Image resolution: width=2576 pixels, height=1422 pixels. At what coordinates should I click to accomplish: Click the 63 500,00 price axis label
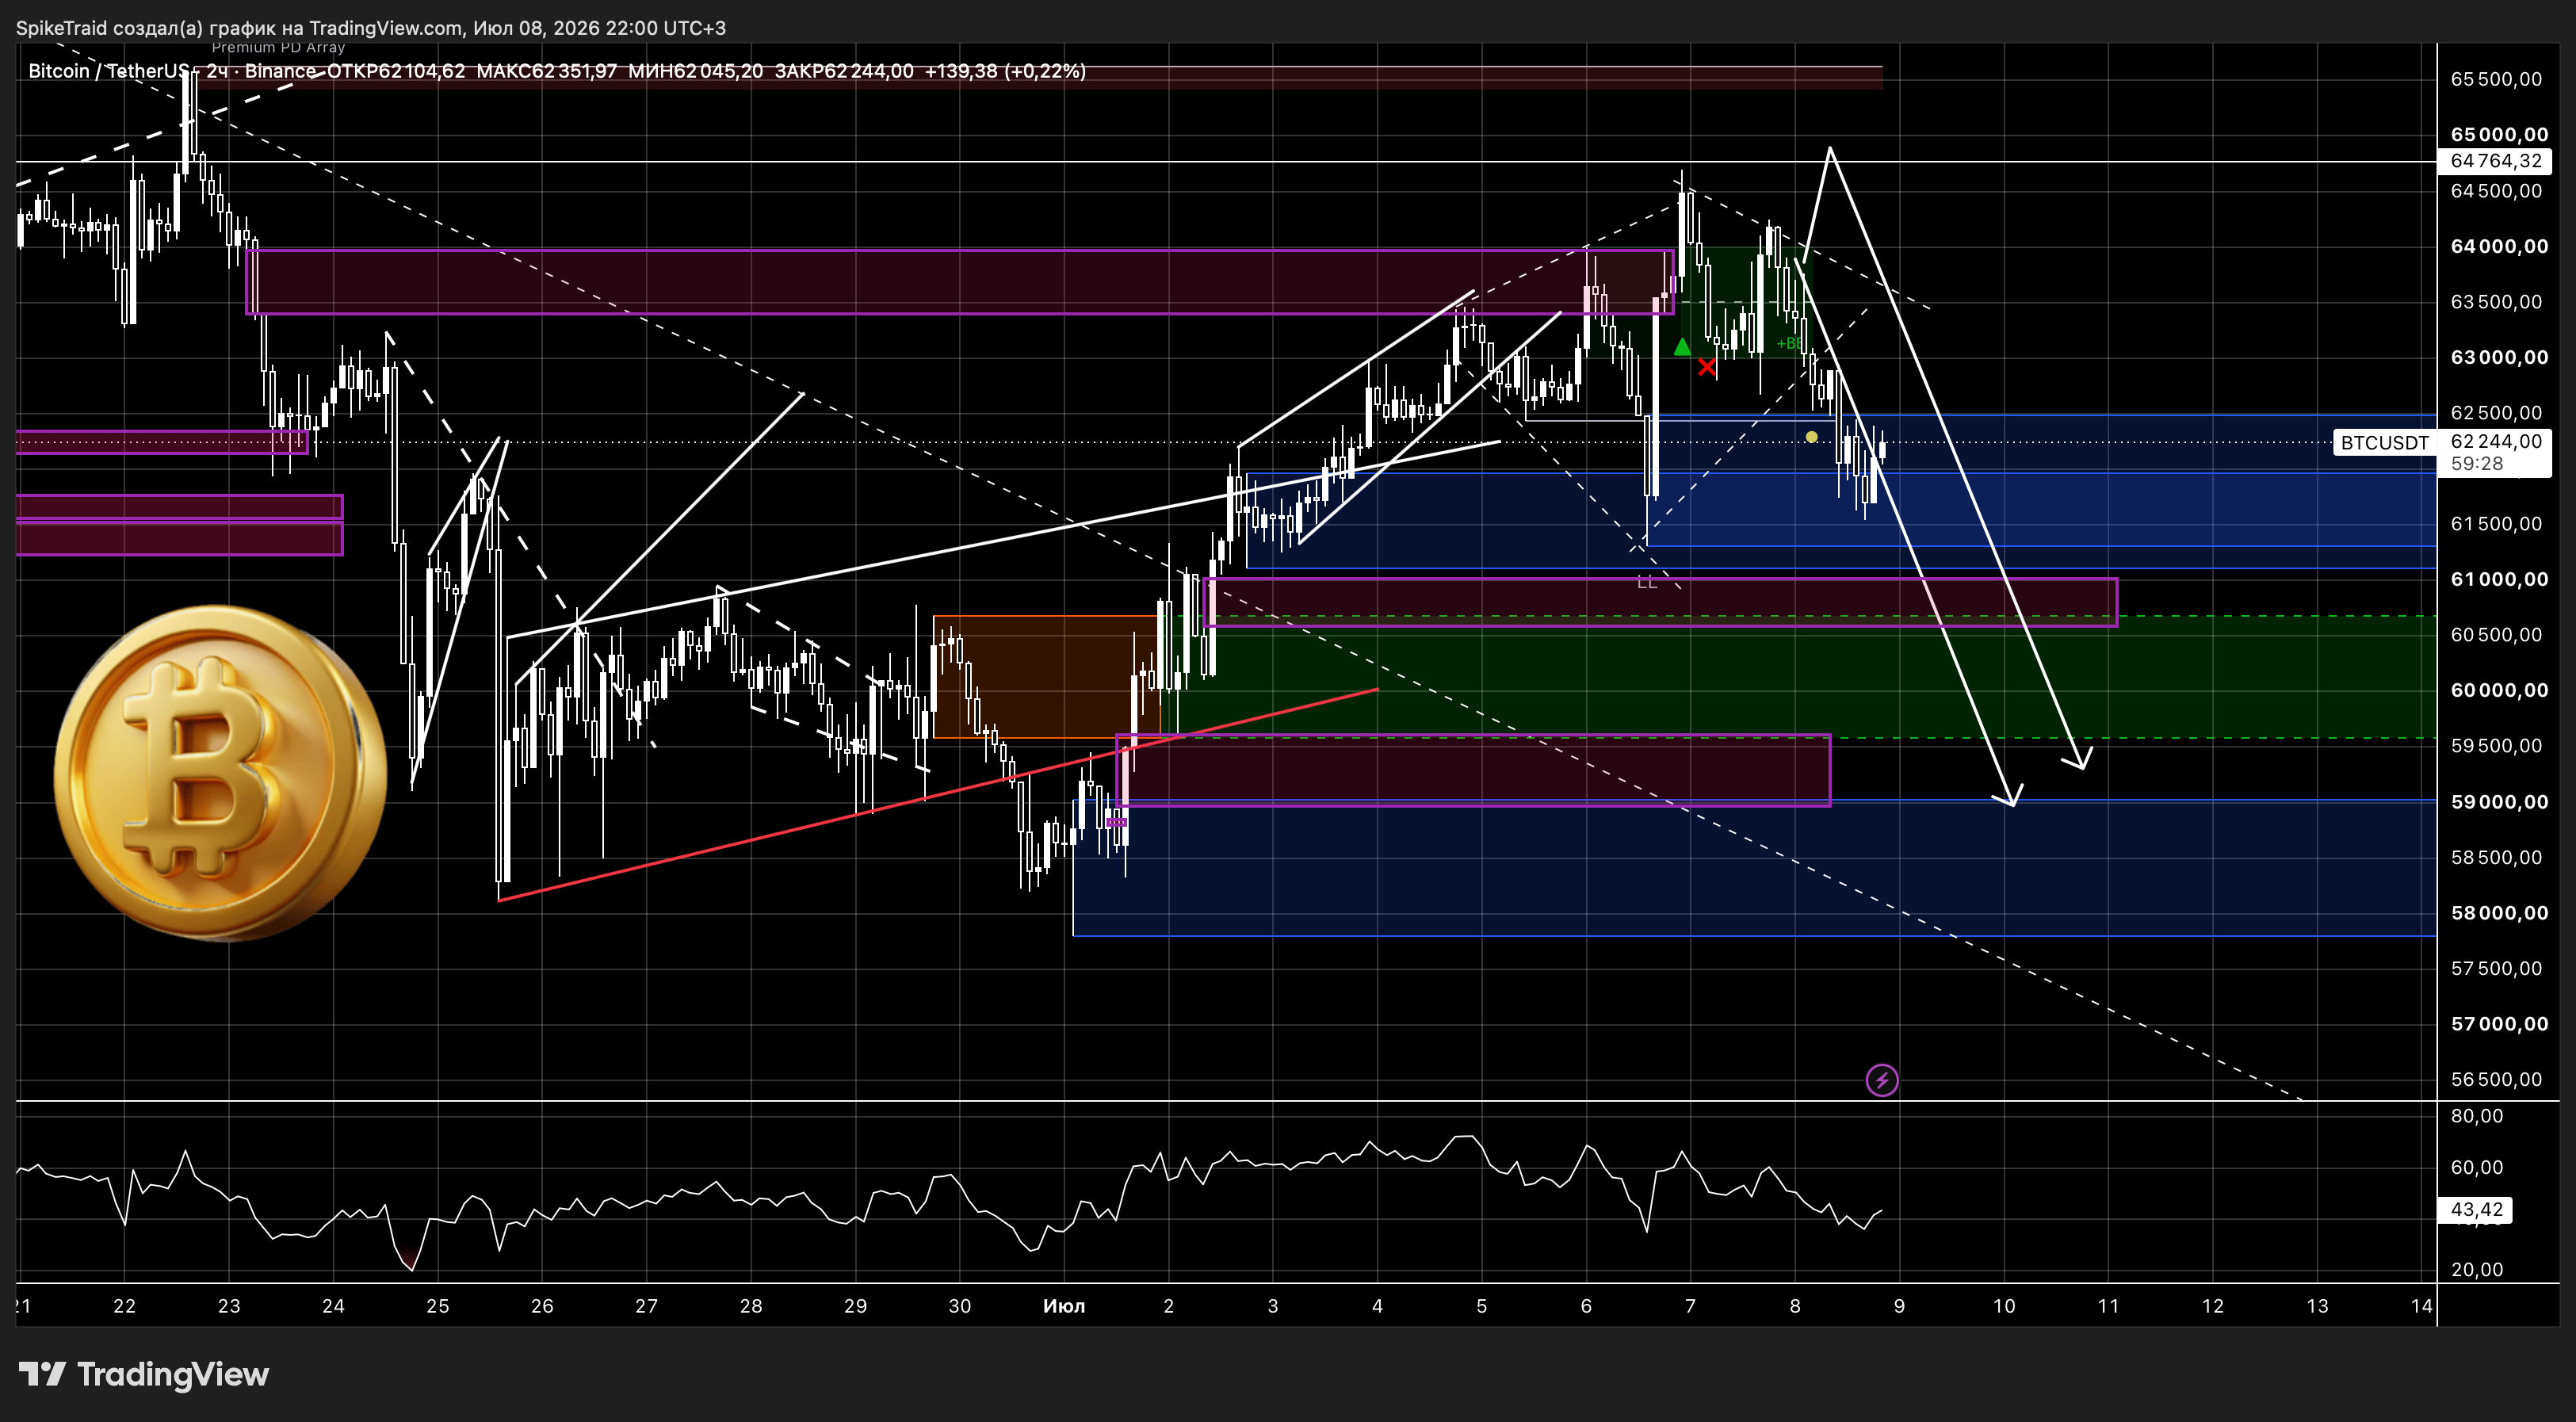(2496, 302)
